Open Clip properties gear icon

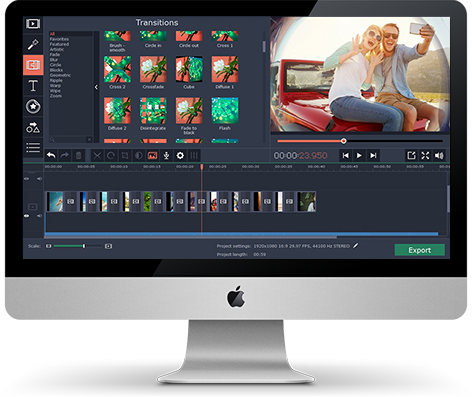tap(180, 155)
